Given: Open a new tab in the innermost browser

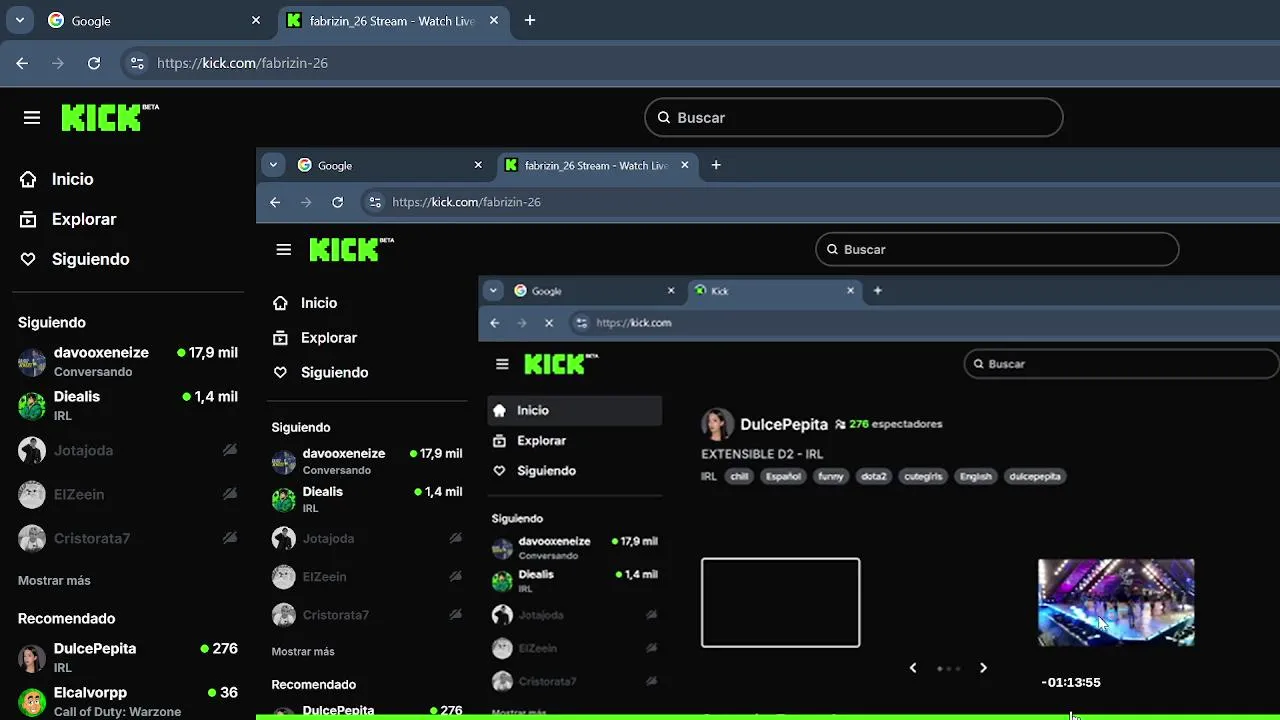Looking at the screenshot, I should coord(878,291).
